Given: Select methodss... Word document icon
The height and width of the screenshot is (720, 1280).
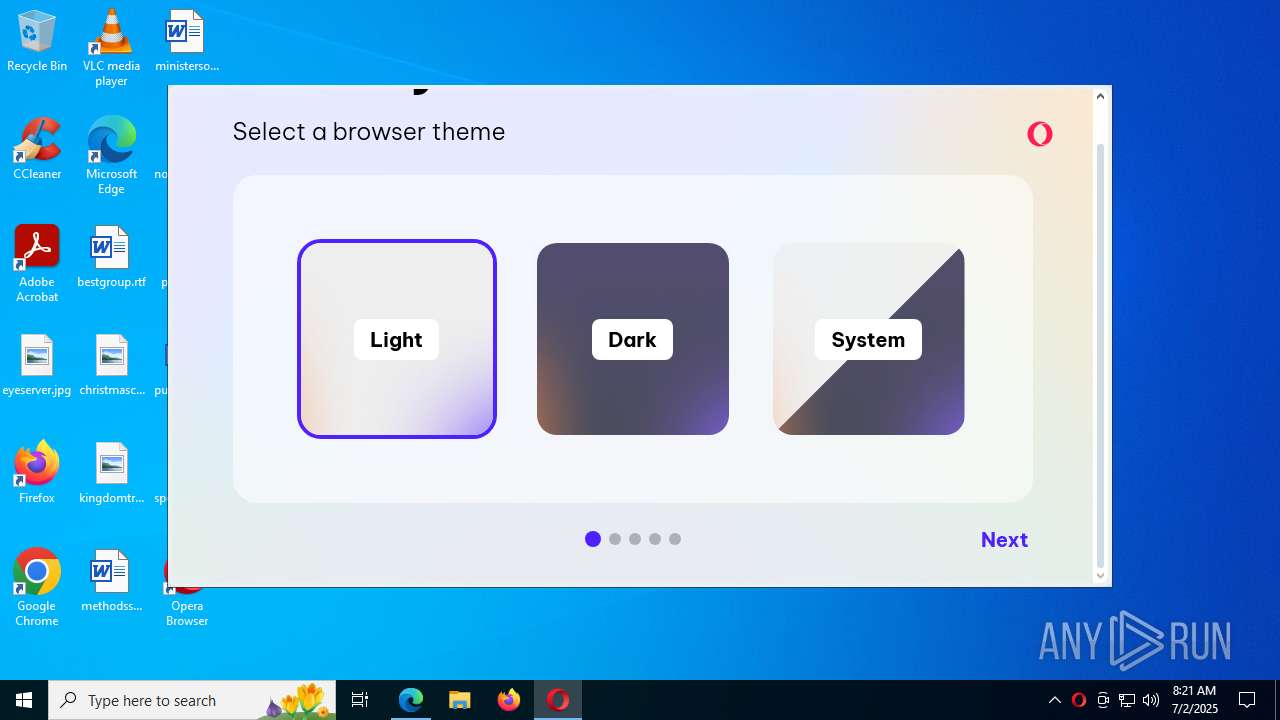Looking at the screenshot, I should (111, 581).
